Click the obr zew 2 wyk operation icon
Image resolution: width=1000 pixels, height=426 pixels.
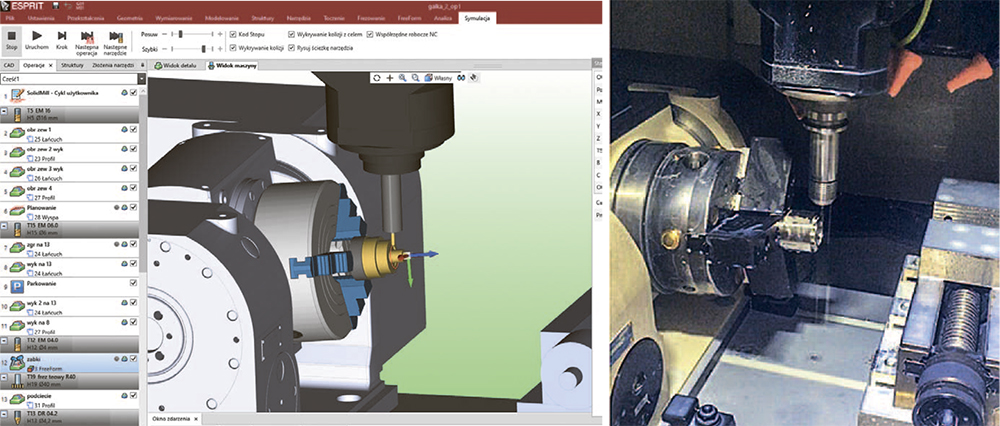(x=17, y=152)
